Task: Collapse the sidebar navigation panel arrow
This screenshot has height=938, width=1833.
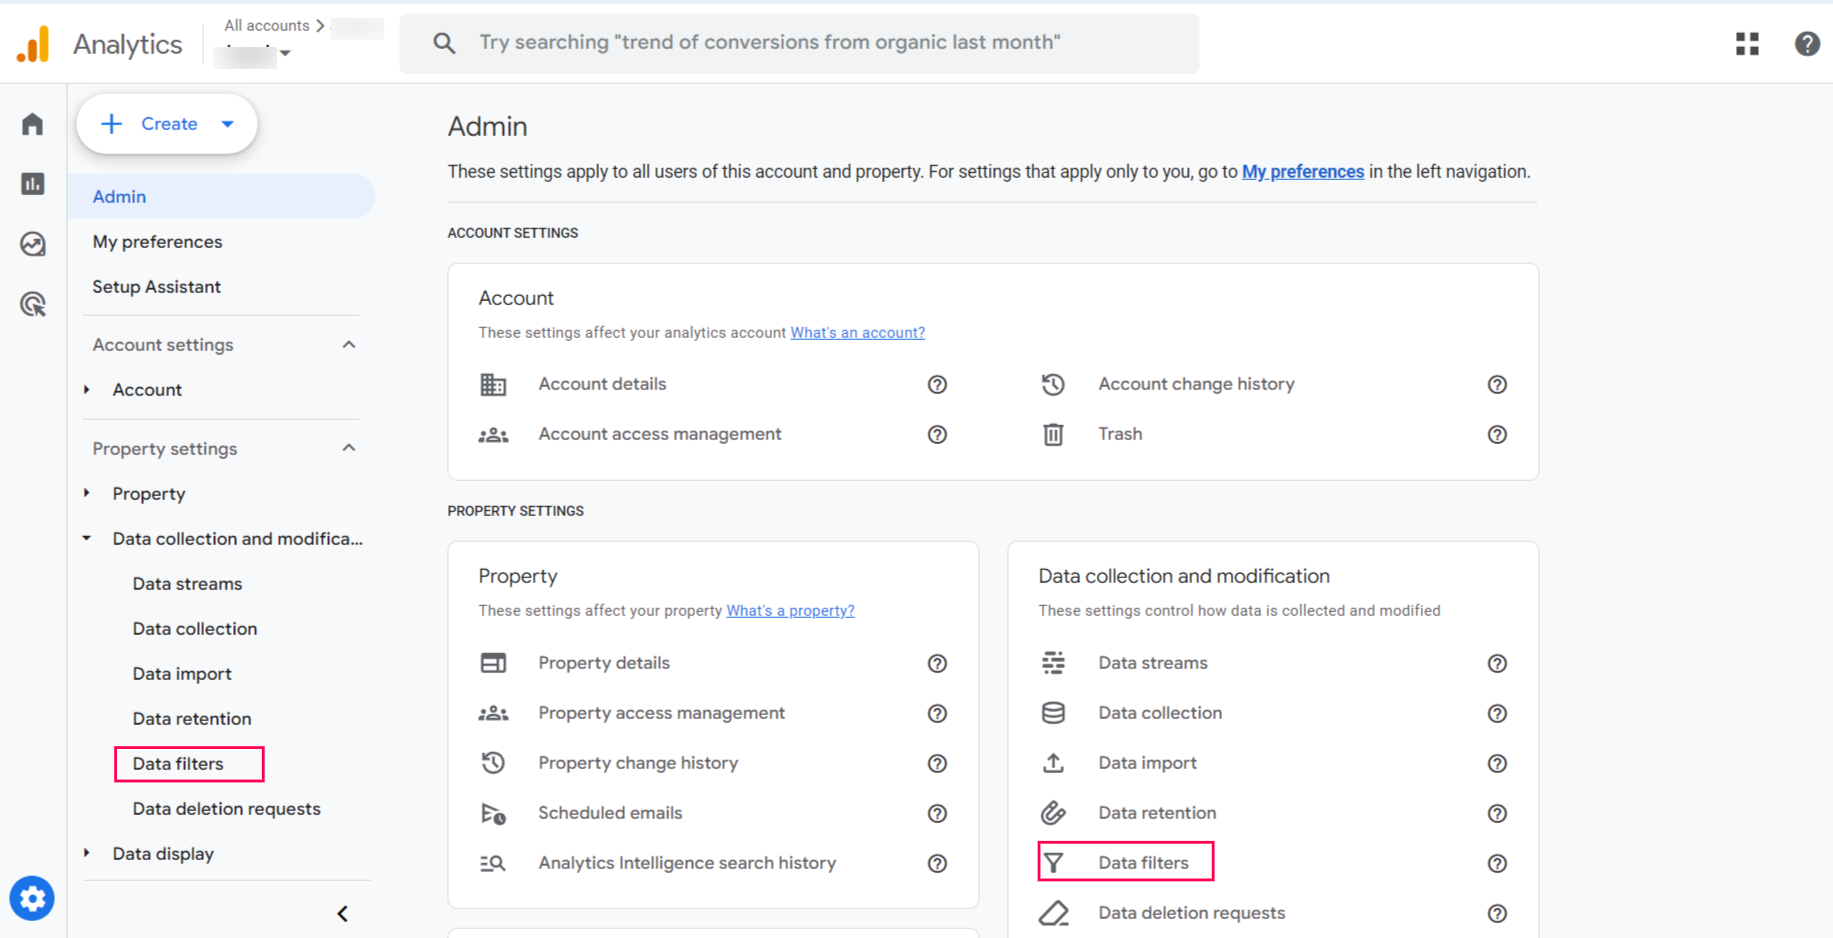Action: [x=342, y=914]
